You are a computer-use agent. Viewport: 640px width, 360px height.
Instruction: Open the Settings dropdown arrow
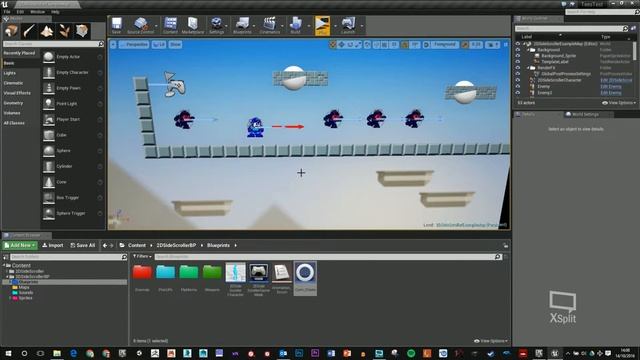pyautogui.click(x=227, y=26)
